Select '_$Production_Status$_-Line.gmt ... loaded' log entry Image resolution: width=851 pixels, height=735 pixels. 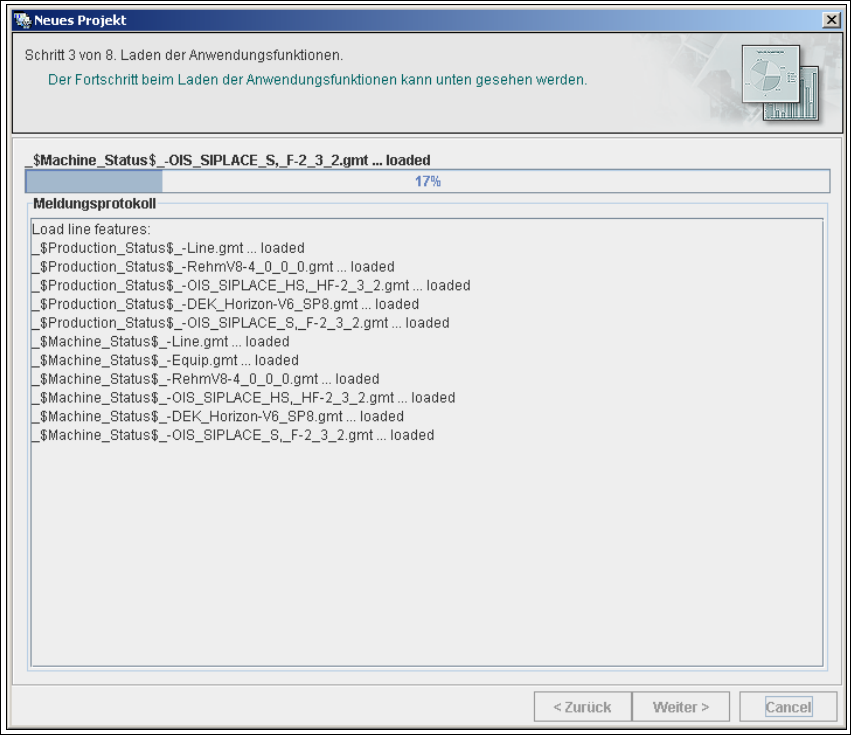pos(168,248)
